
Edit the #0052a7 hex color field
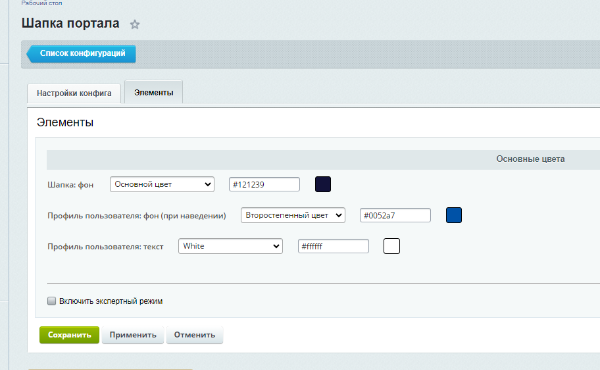click(395, 215)
